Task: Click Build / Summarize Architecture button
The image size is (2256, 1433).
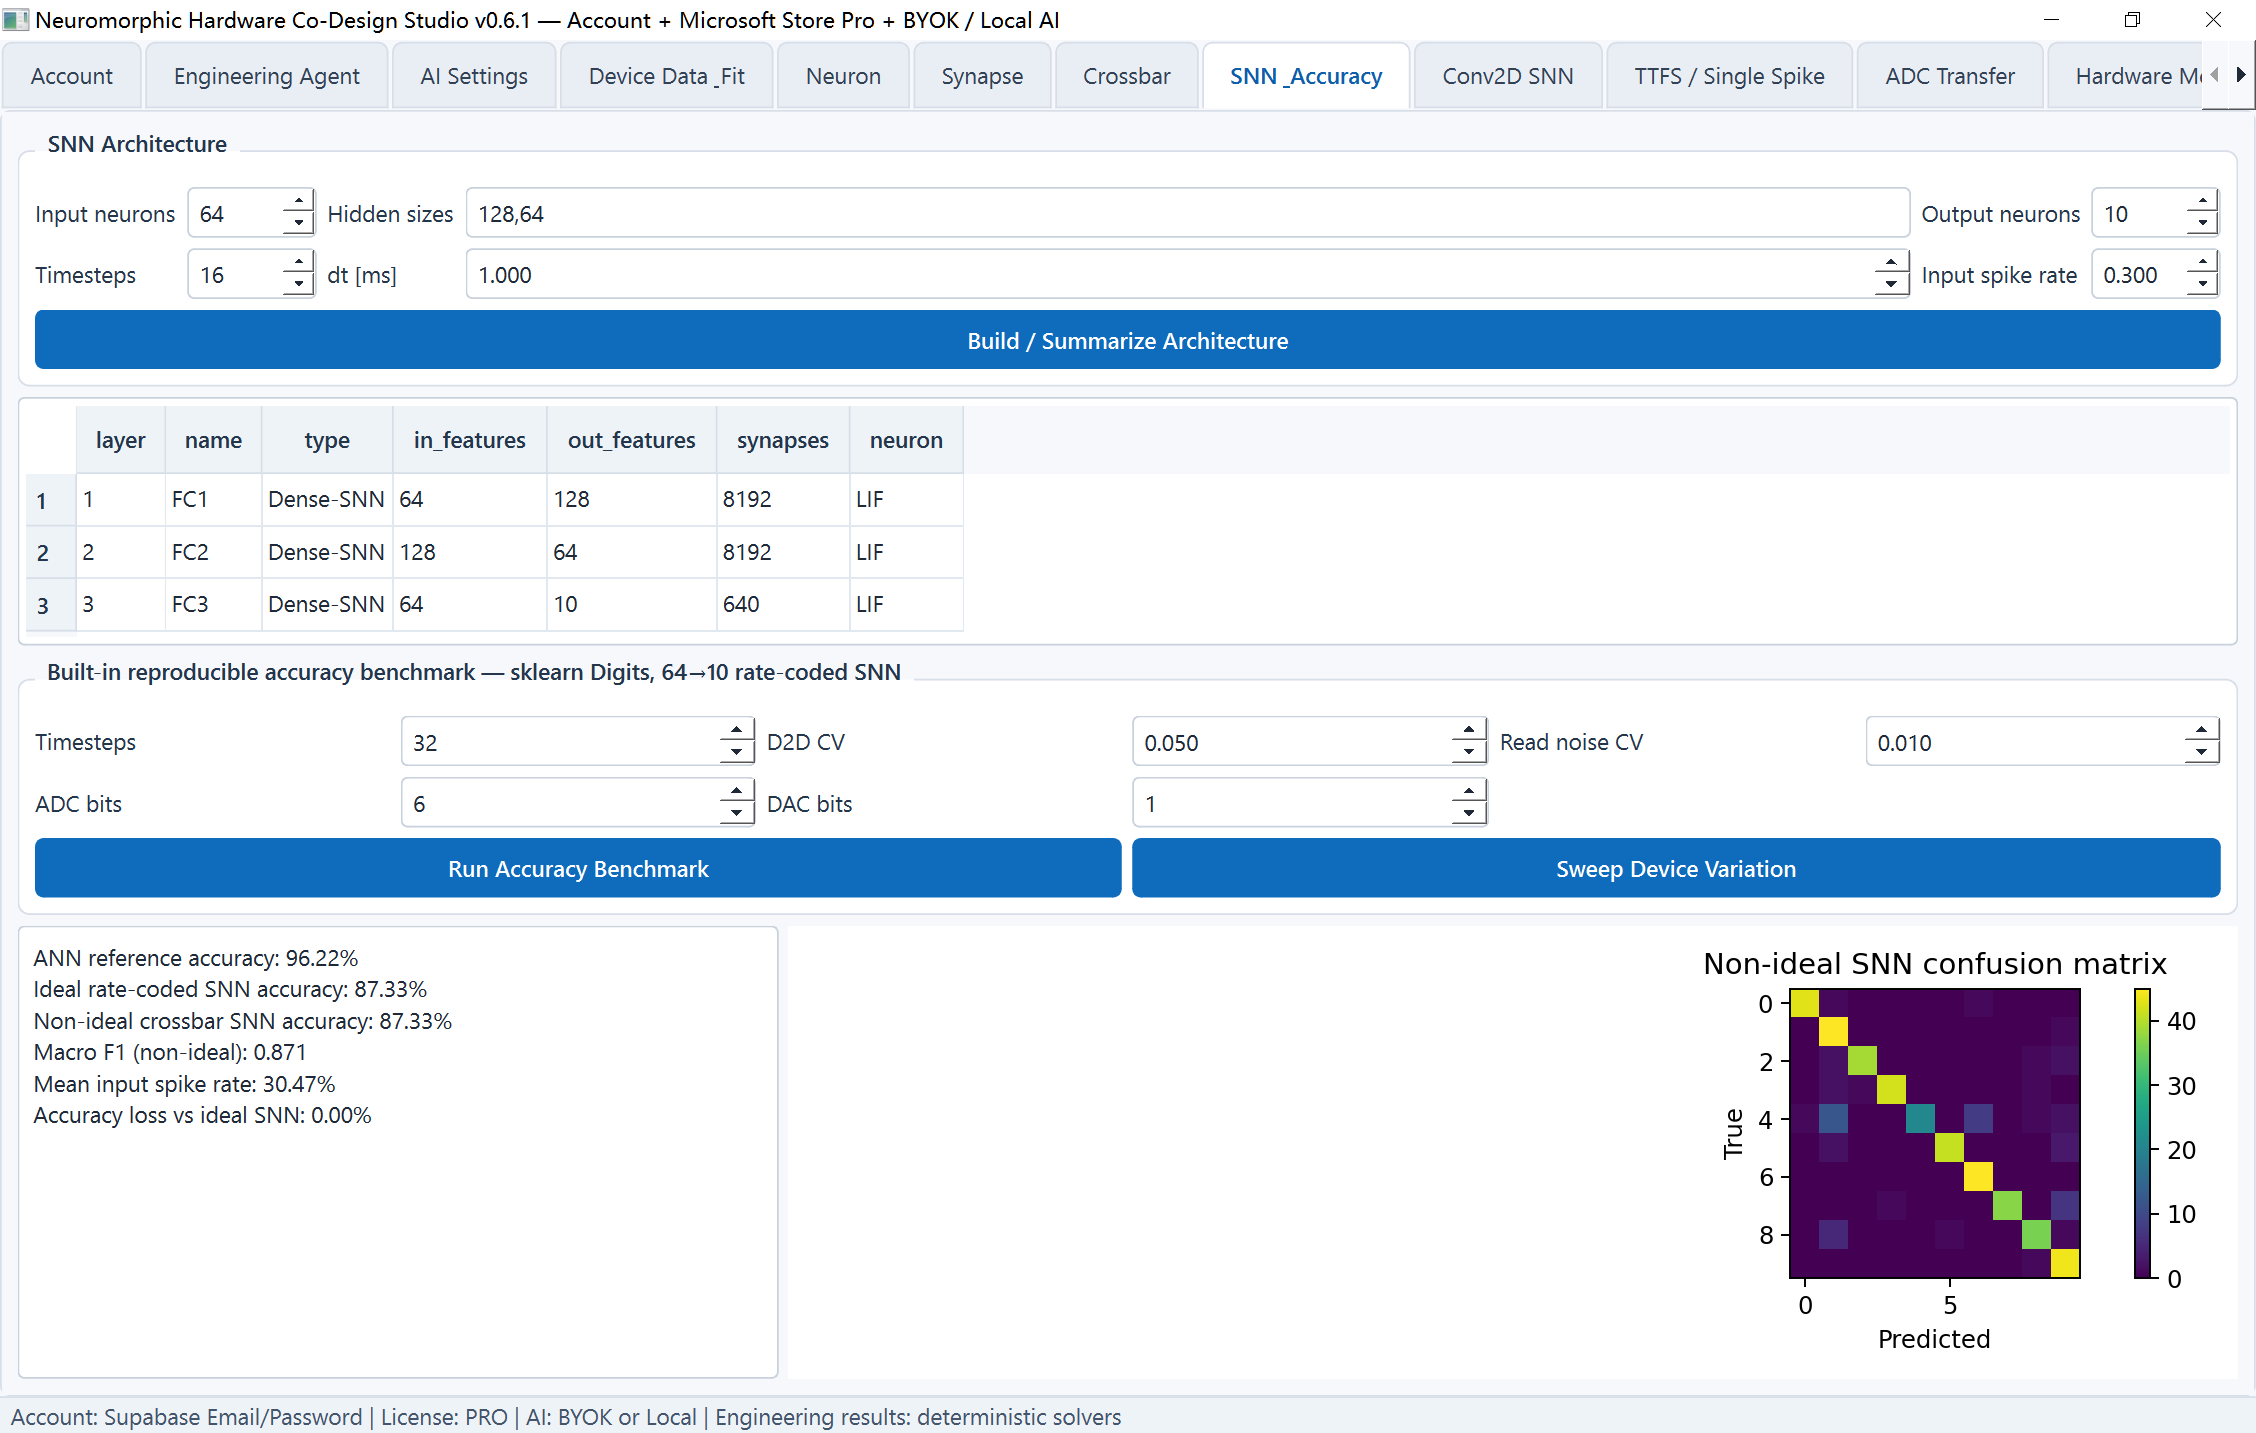Action: 1128,340
